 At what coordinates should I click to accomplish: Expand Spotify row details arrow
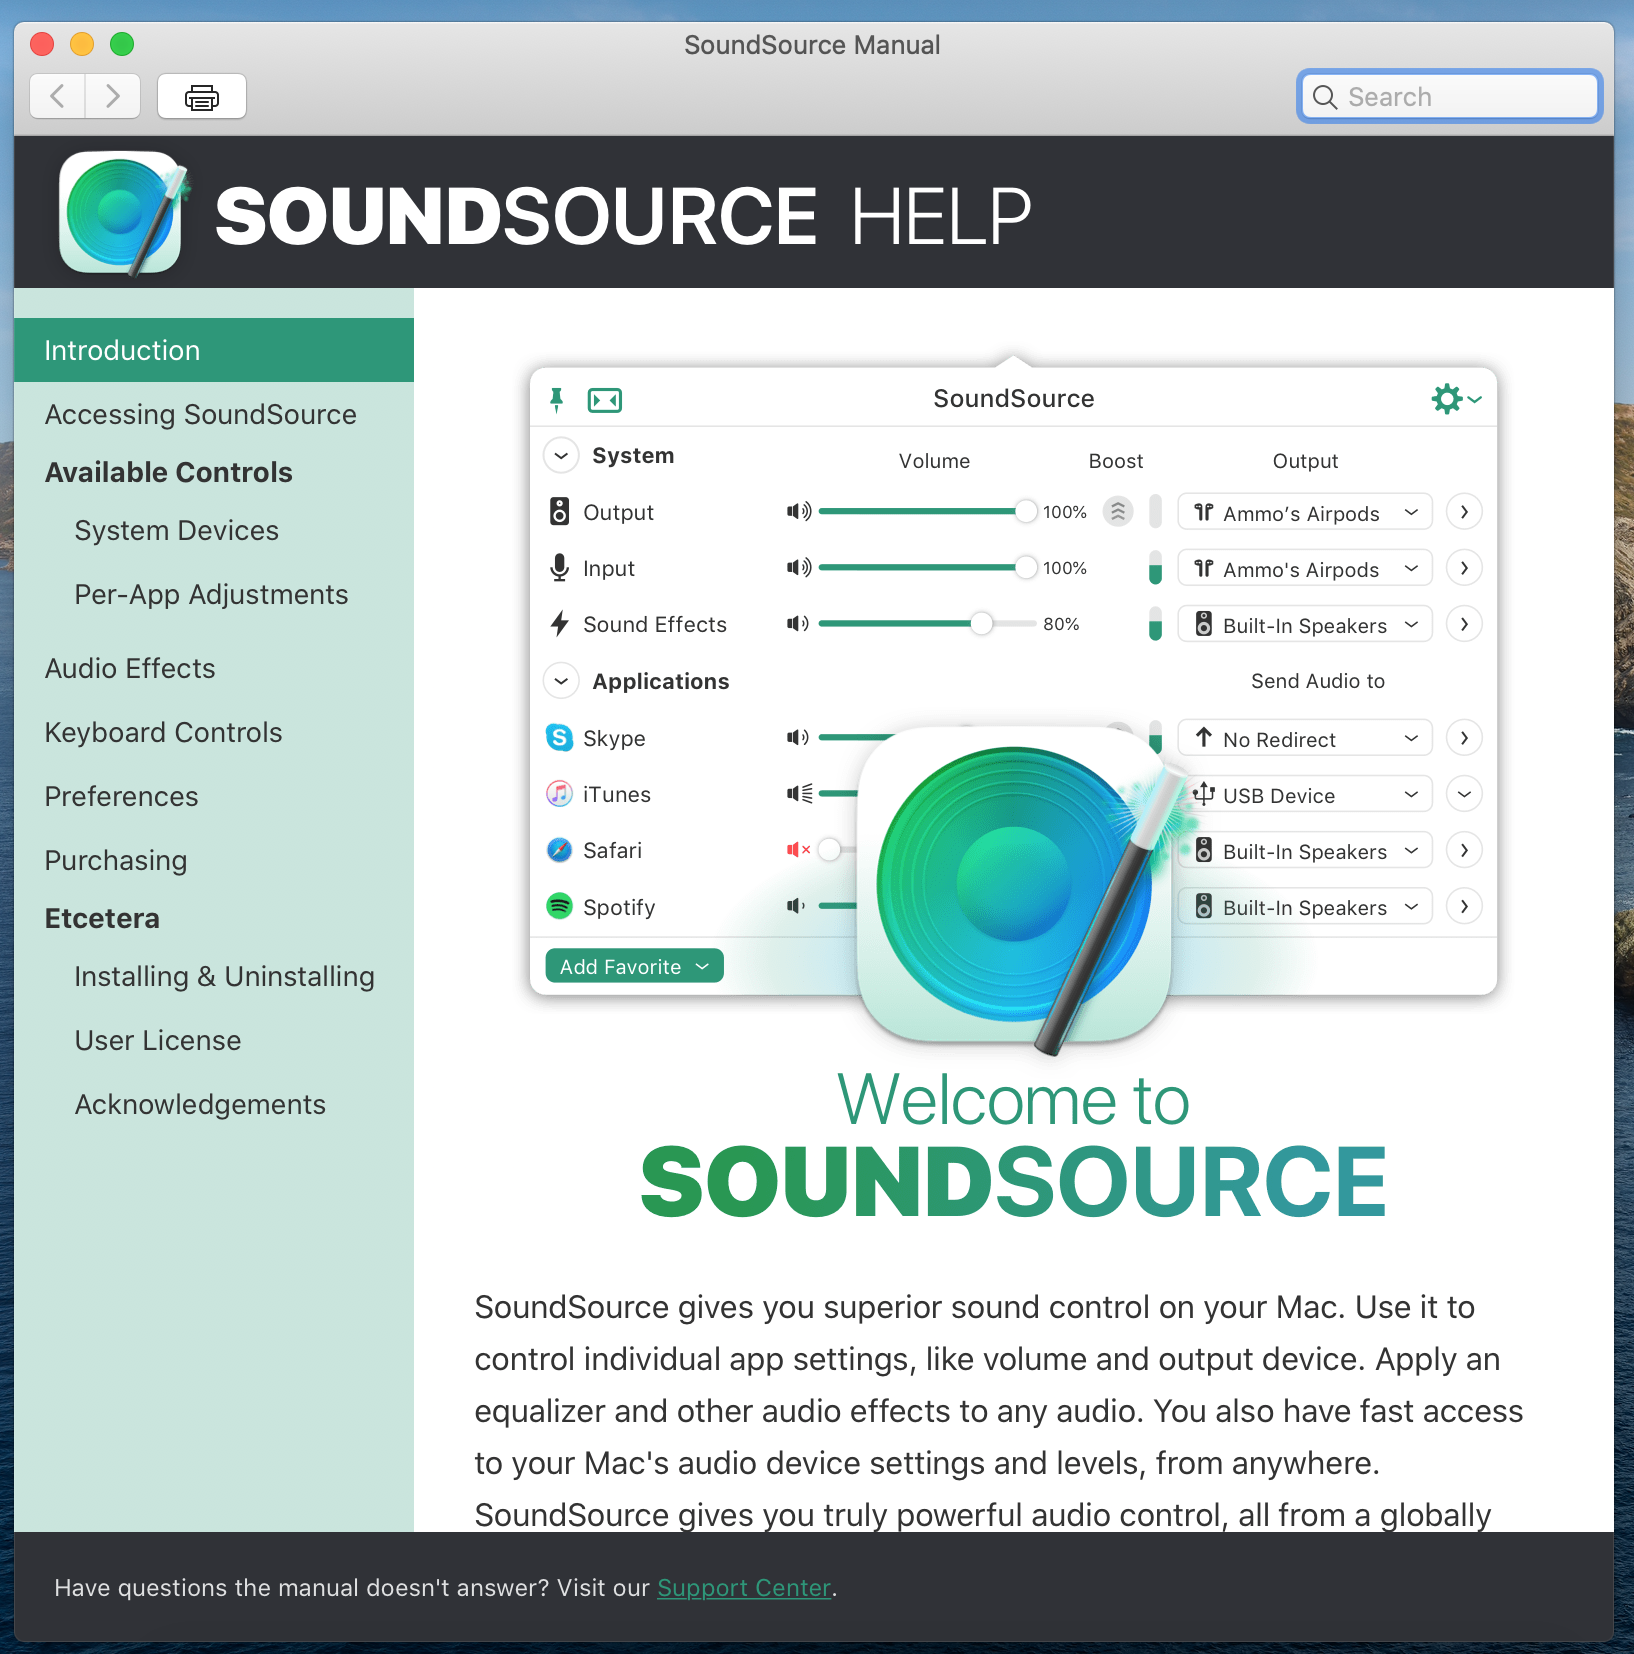click(x=1464, y=906)
